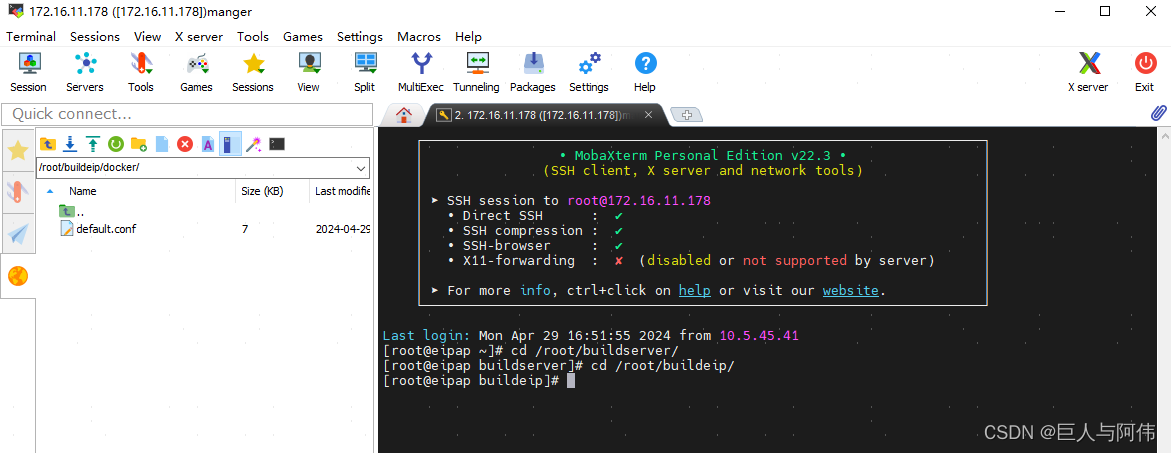Open the Sessions menu
Image resolution: width=1171 pixels, height=453 pixels.
pos(95,37)
